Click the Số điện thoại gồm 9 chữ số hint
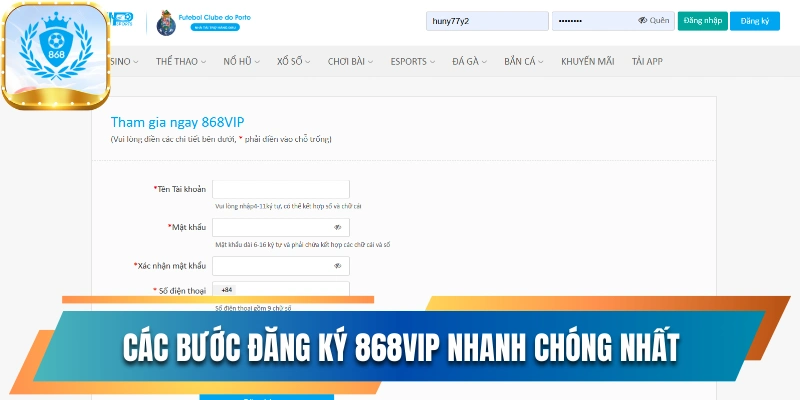Screen dimensions: 800x400 [253, 308]
